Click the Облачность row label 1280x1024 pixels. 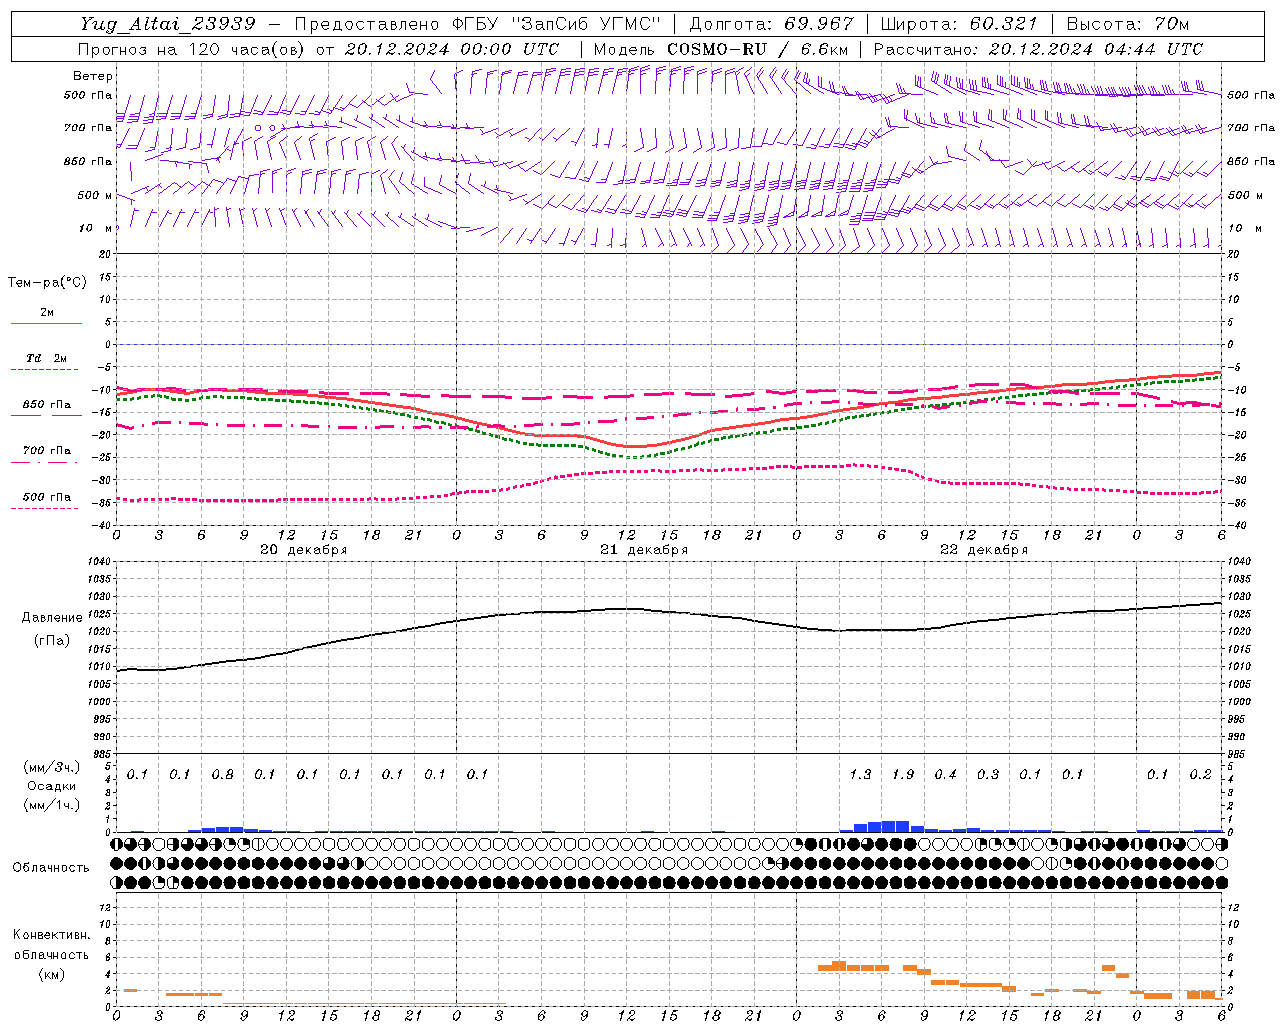coord(51,868)
